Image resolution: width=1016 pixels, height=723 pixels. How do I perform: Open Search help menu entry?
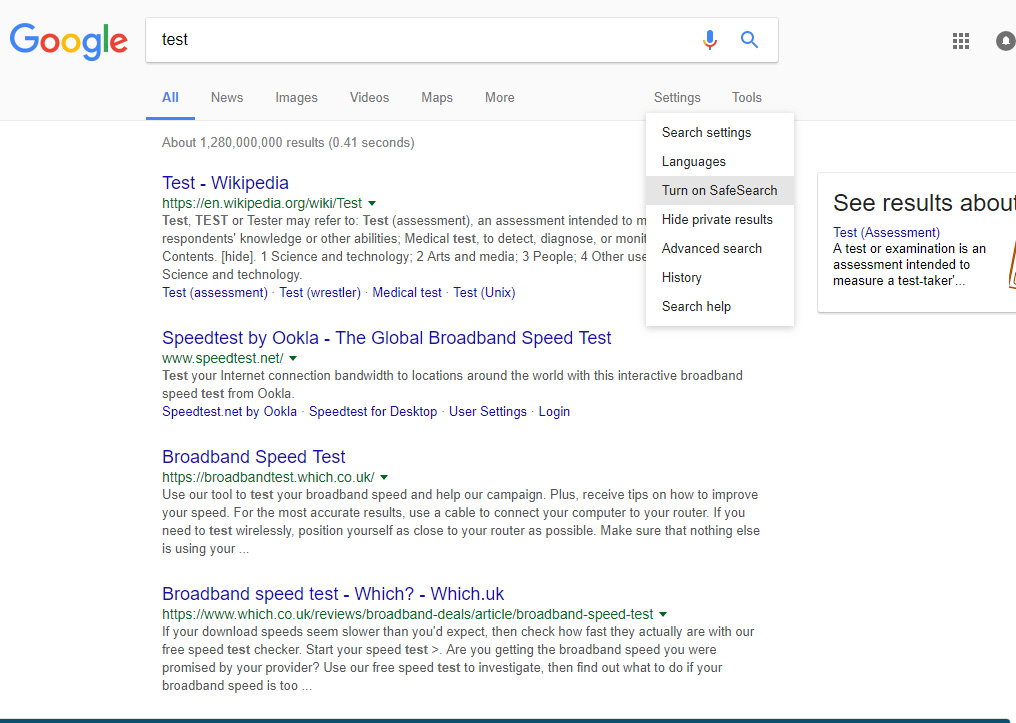720,306
